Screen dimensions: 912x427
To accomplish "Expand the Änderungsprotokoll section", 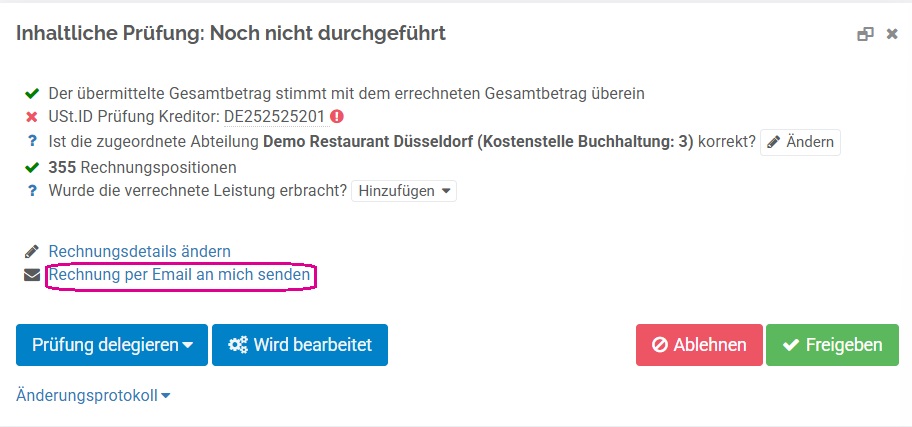I will 93,396.
